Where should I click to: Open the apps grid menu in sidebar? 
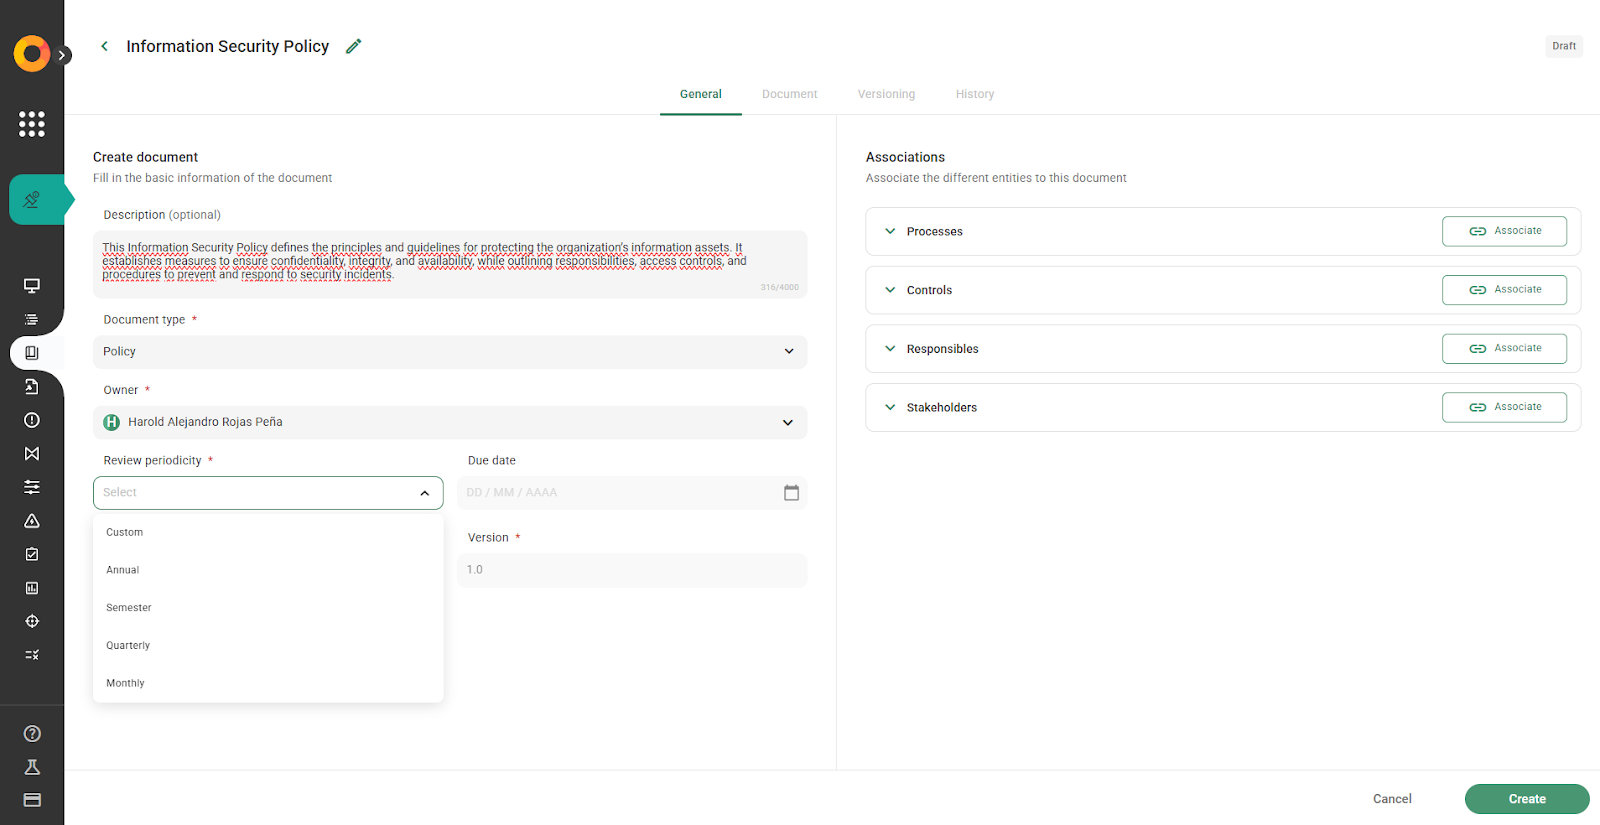(32, 124)
